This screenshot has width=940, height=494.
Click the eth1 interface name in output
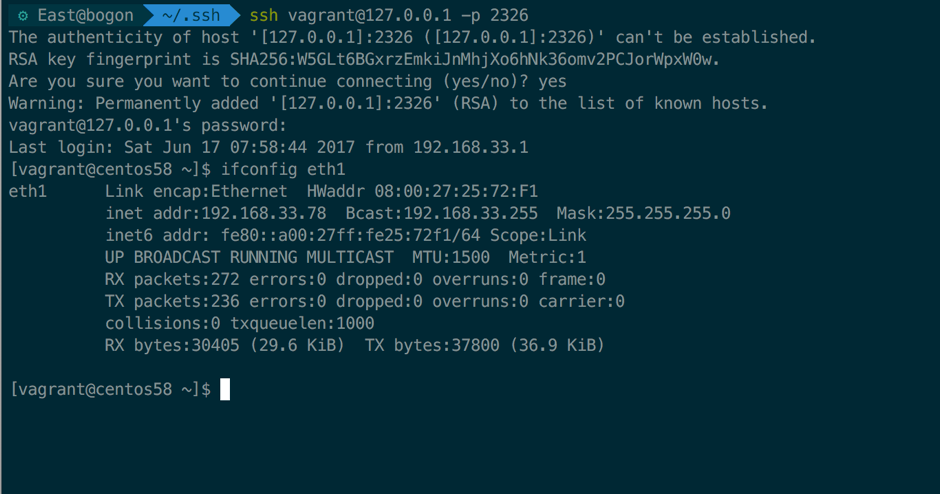tap(28, 191)
